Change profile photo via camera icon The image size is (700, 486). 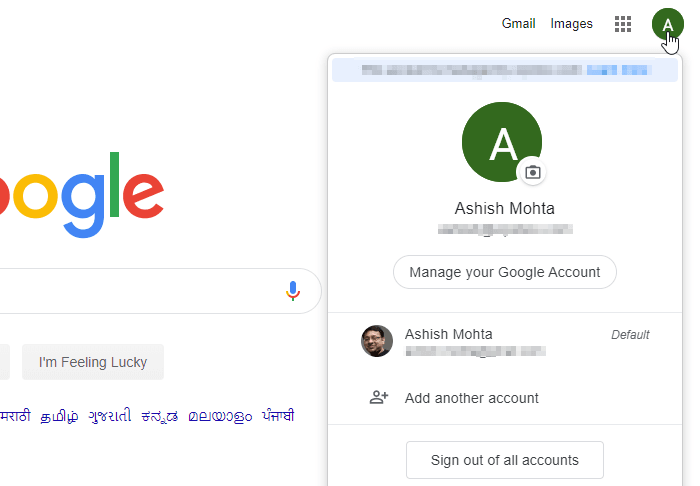click(533, 172)
